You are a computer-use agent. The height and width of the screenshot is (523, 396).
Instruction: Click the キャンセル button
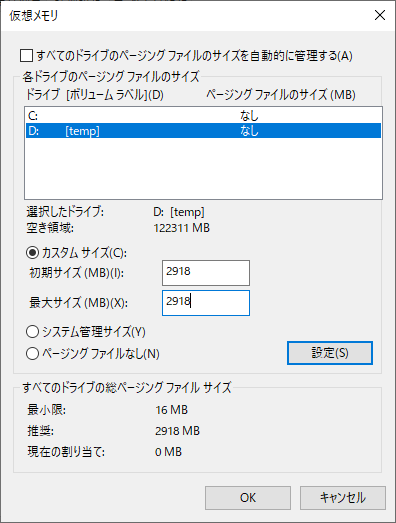pyautogui.click(x=343, y=498)
